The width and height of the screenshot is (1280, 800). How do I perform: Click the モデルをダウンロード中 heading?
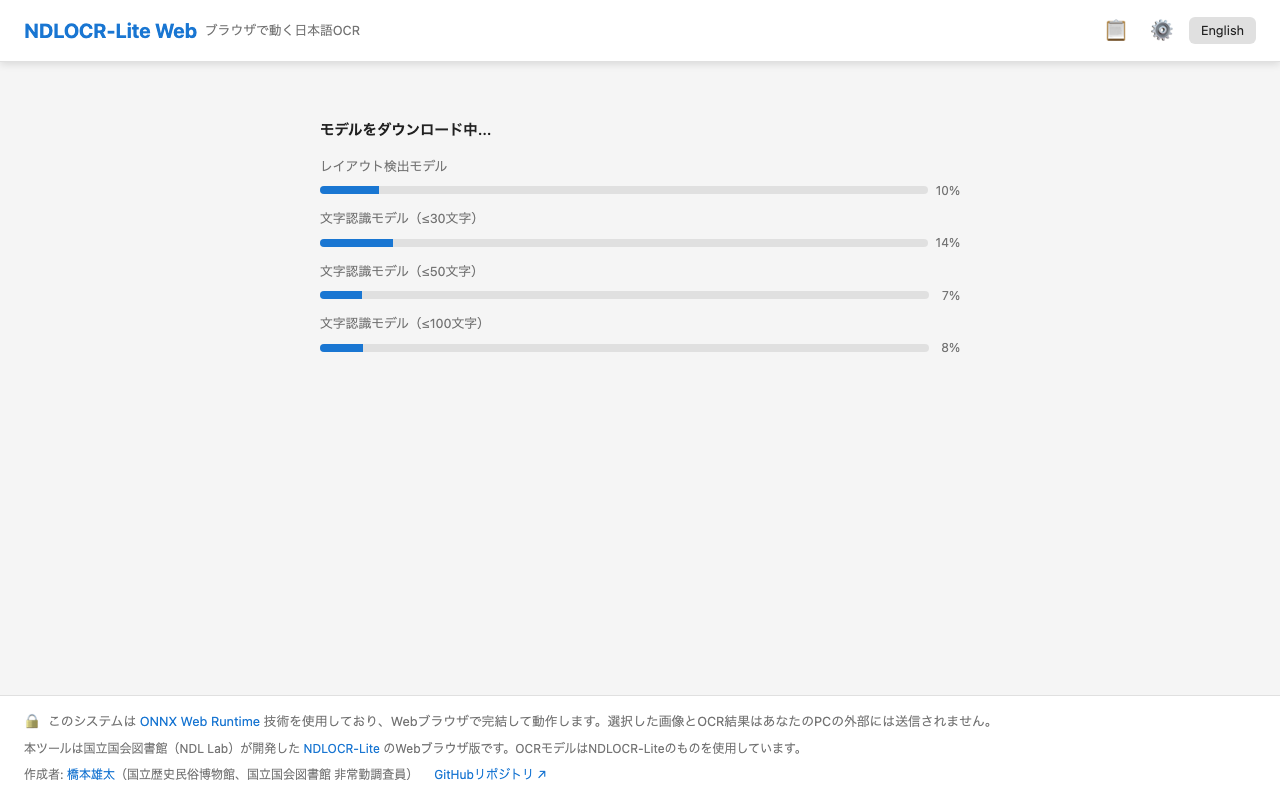405,129
